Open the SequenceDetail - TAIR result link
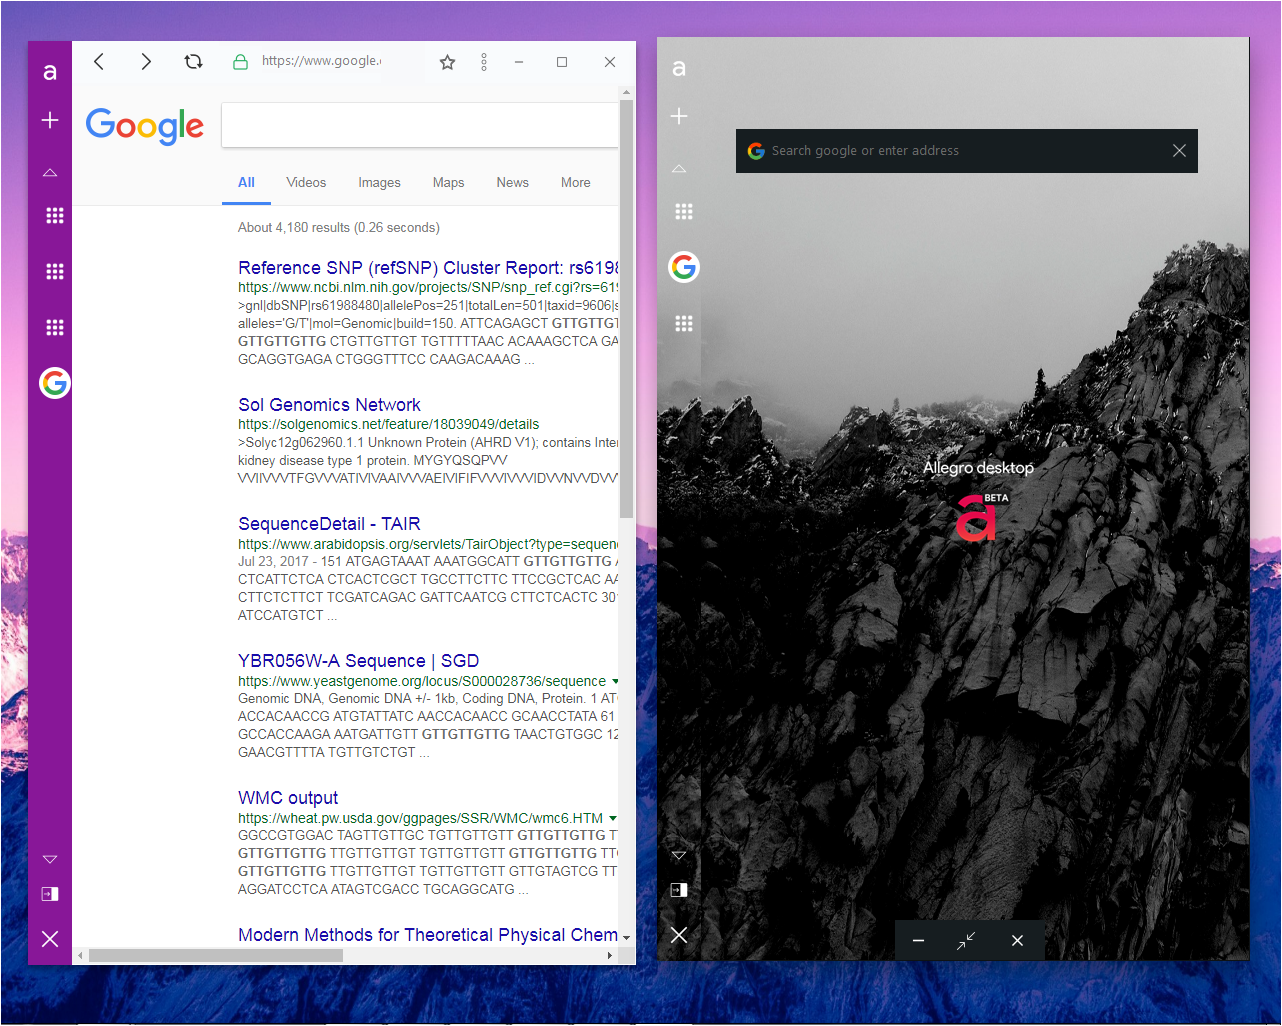Viewport: 1282px width, 1026px height. click(x=329, y=524)
